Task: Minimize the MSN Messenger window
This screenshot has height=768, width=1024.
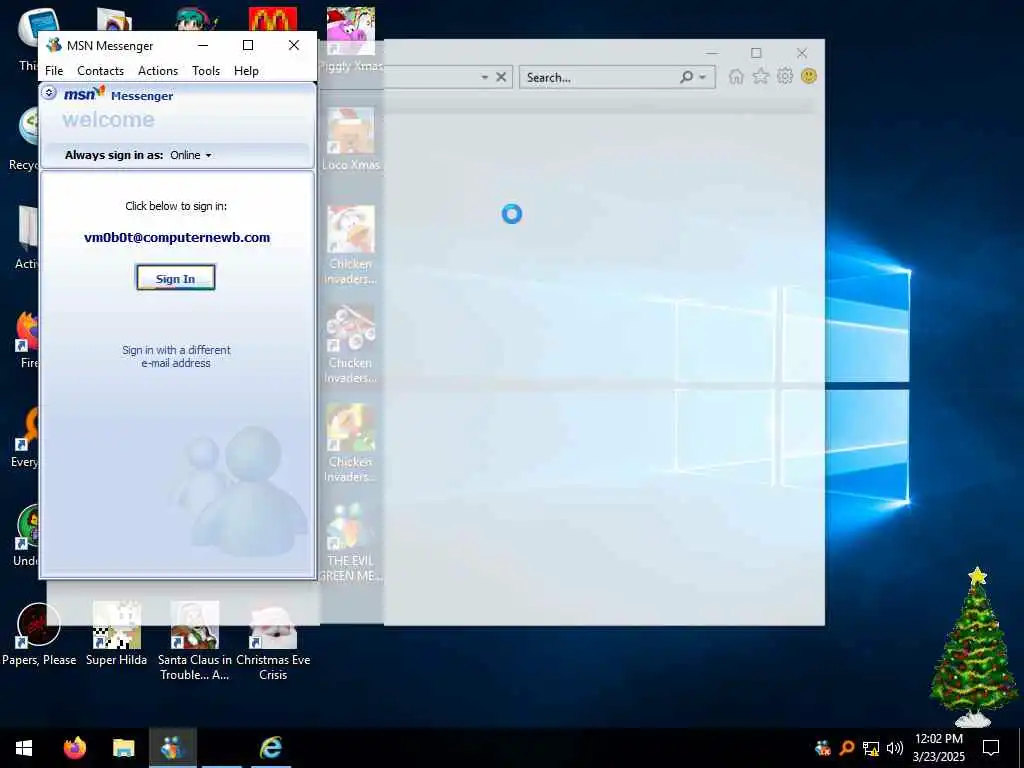Action: pyautogui.click(x=203, y=45)
